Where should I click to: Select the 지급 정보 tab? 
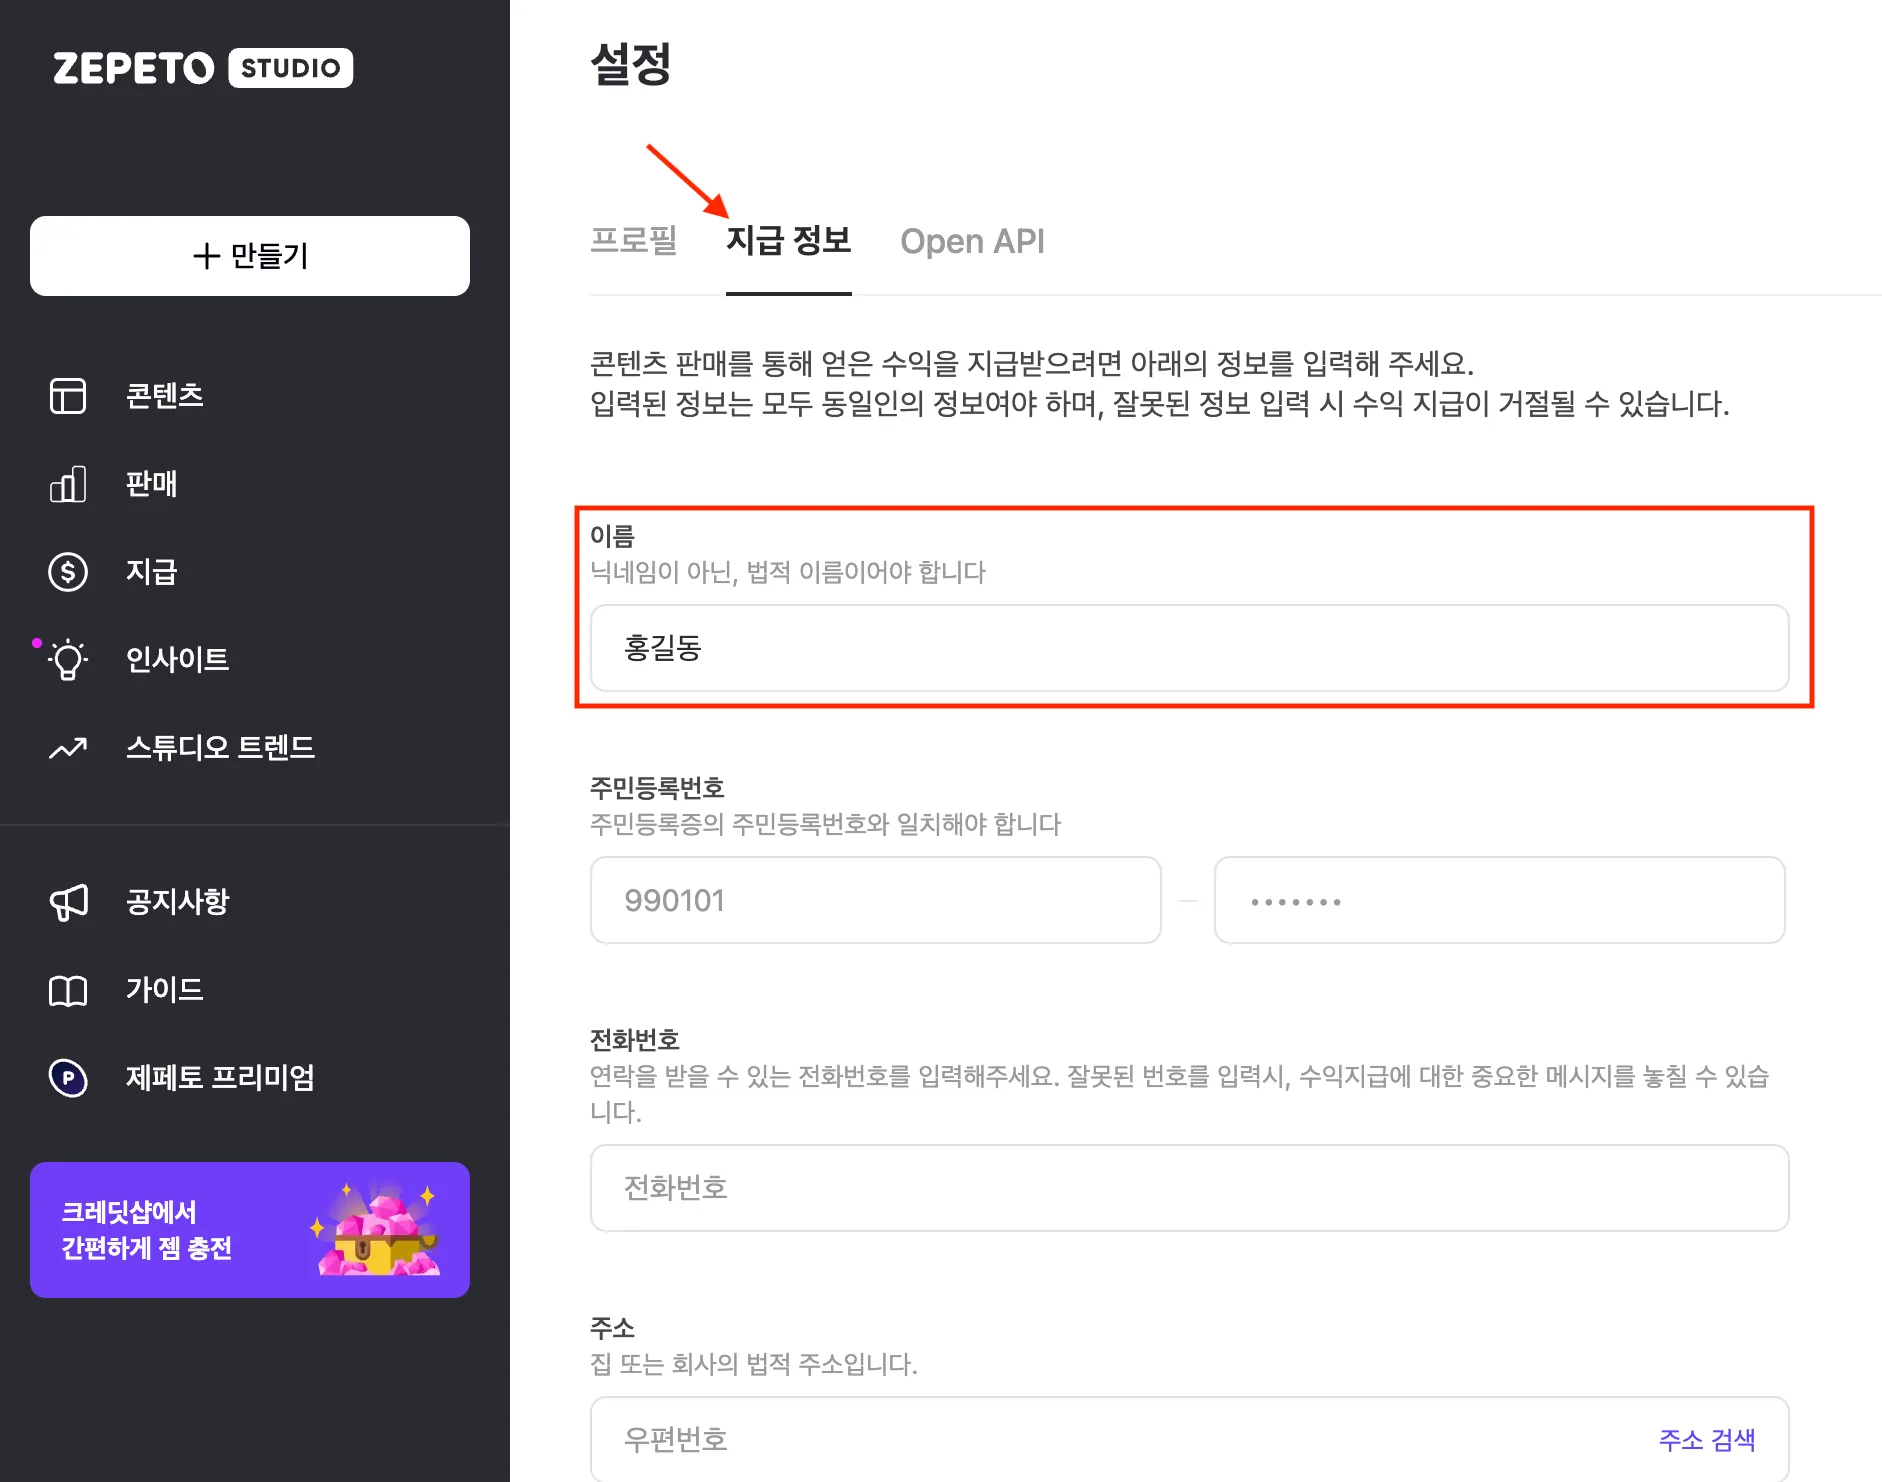tap(789, 241)
